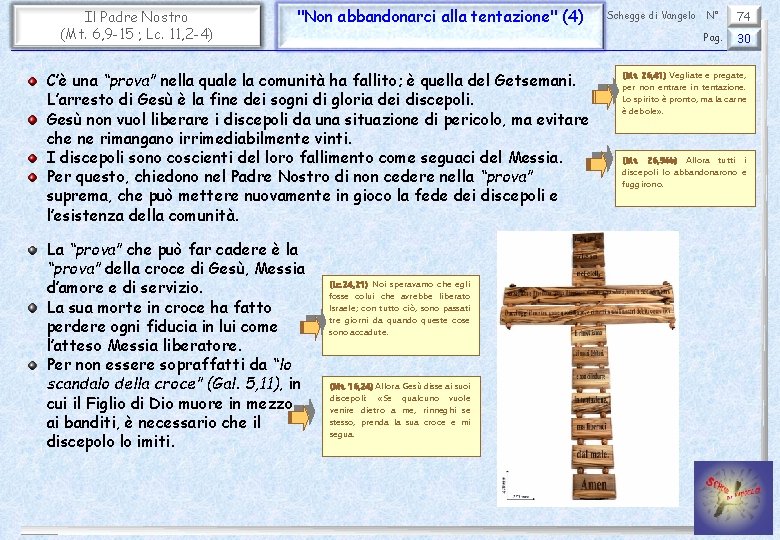Click the text "scandalo della croce (Gal. 5,11)"
Image resolution: width=780 pixels, height=540 pixels.
[165, 384]
